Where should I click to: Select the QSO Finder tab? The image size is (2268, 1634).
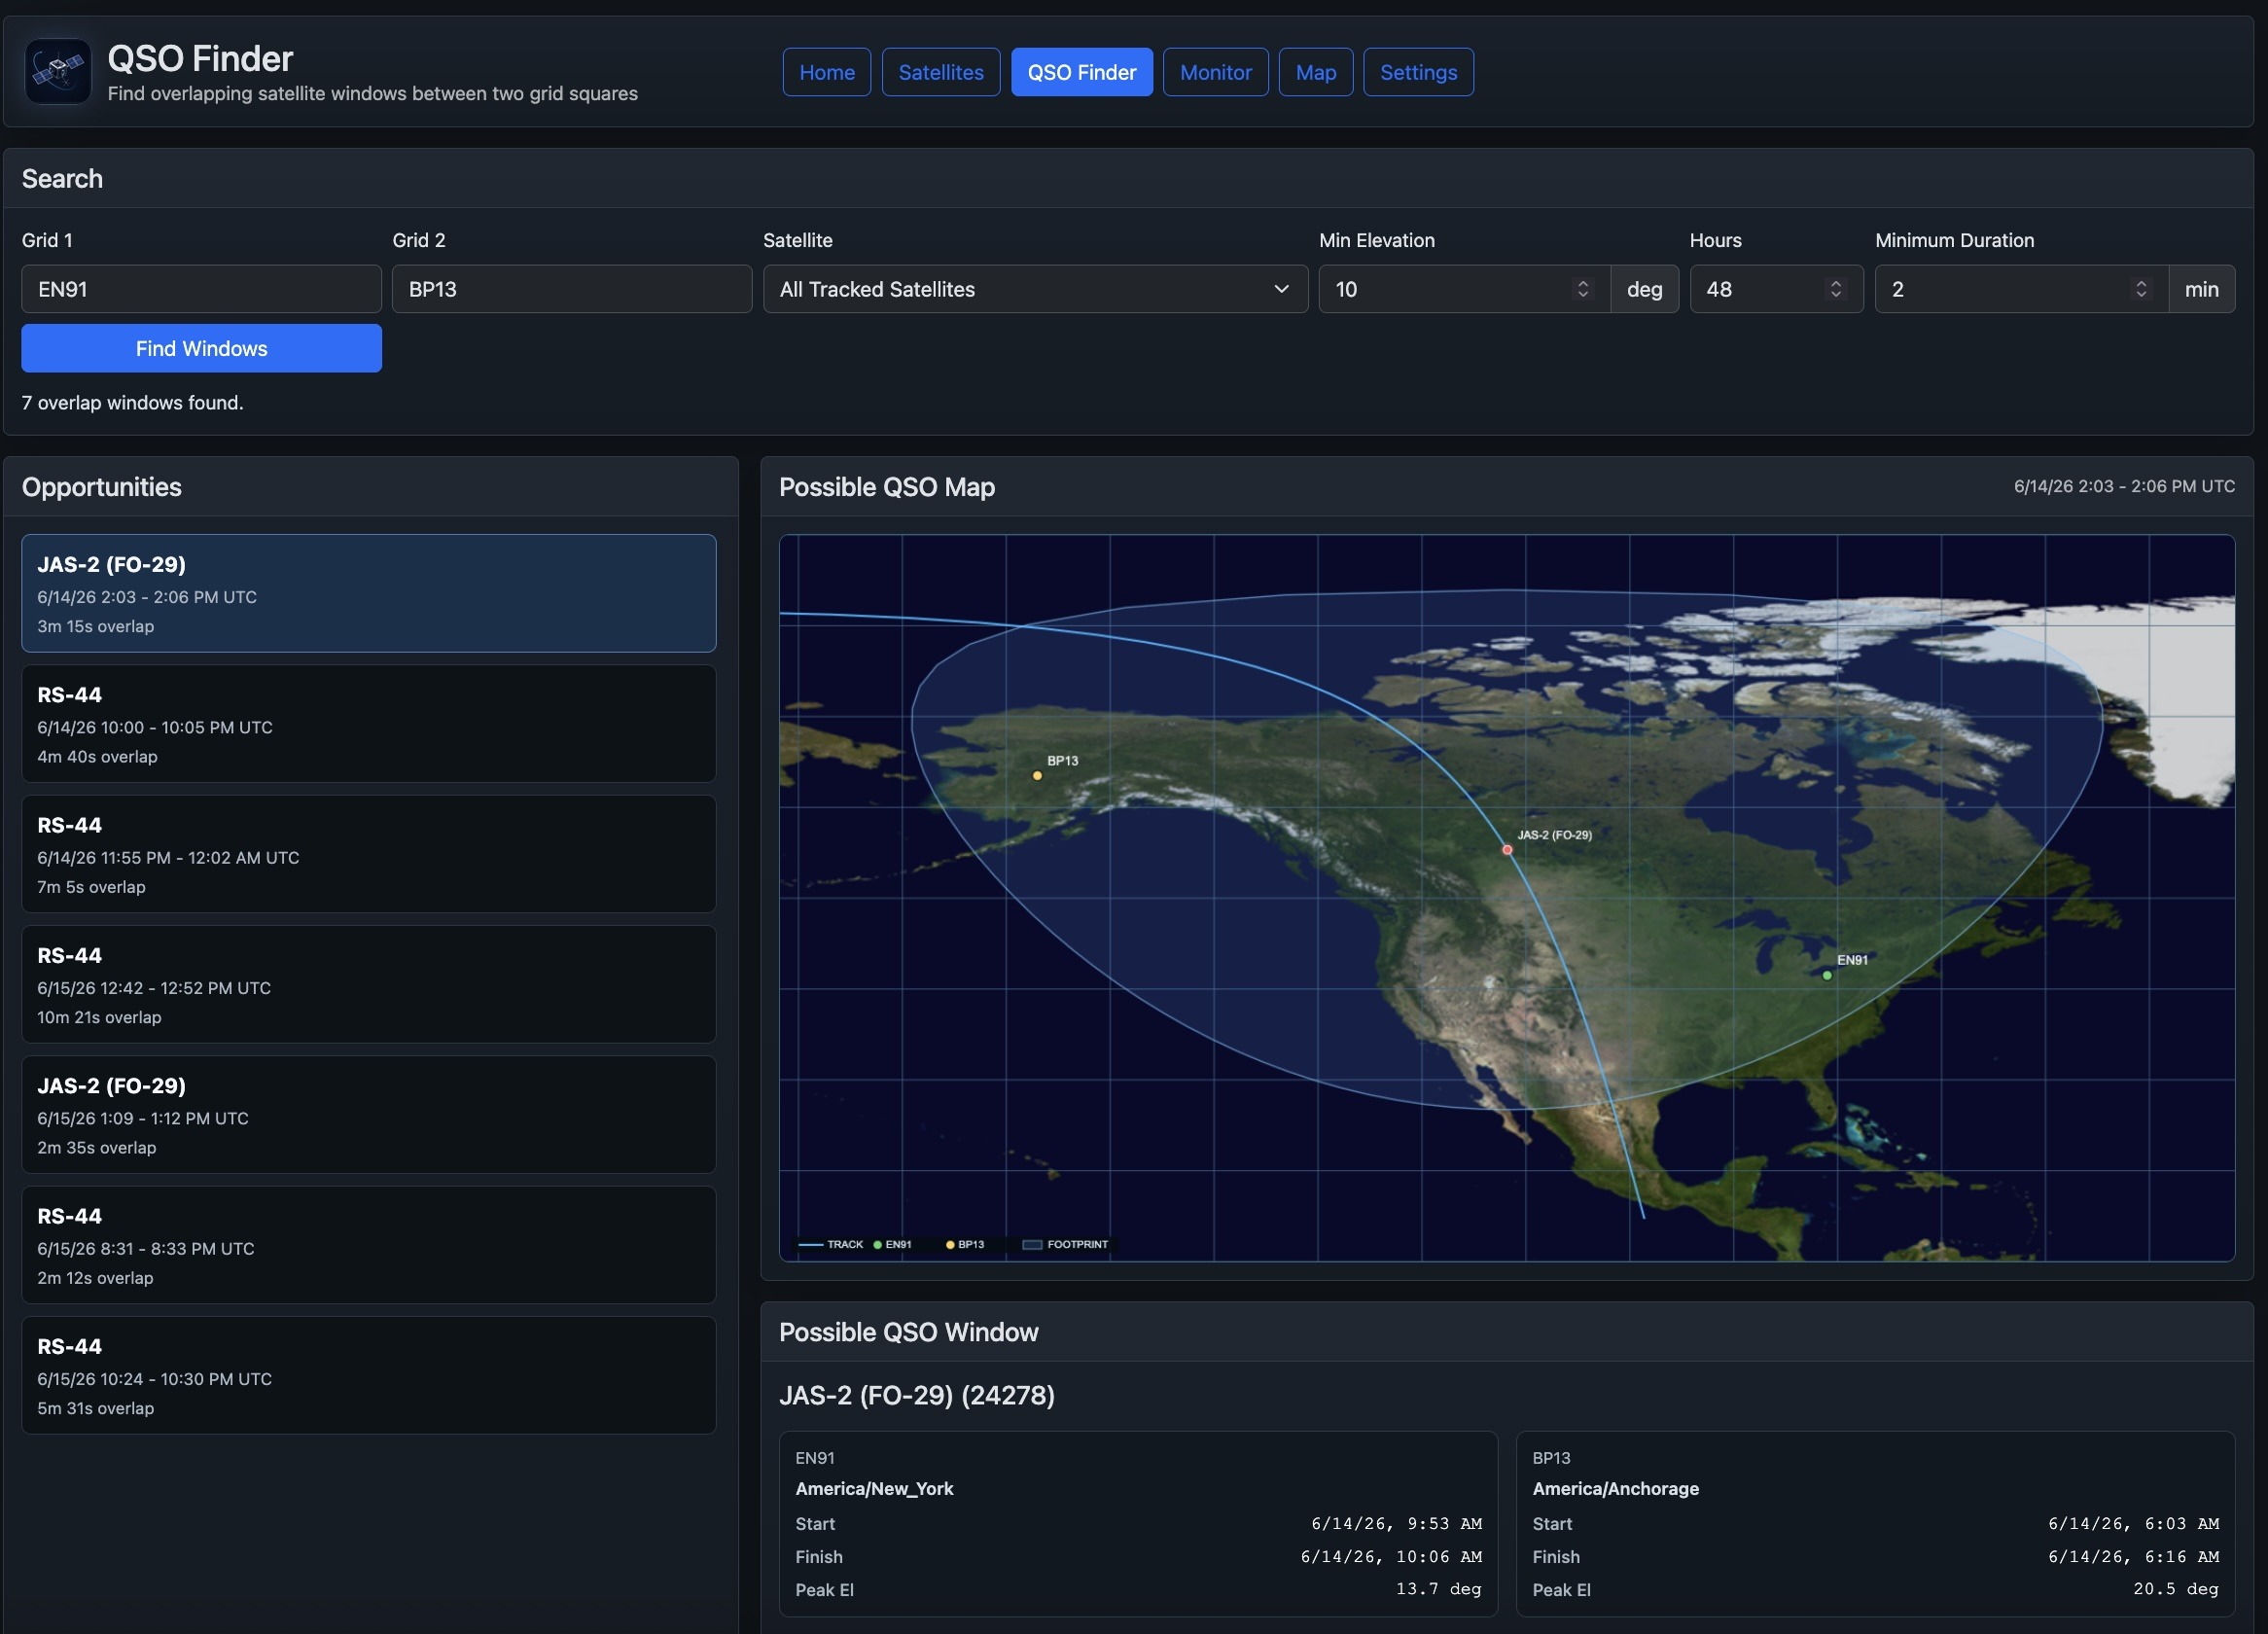coord(1082,72)
